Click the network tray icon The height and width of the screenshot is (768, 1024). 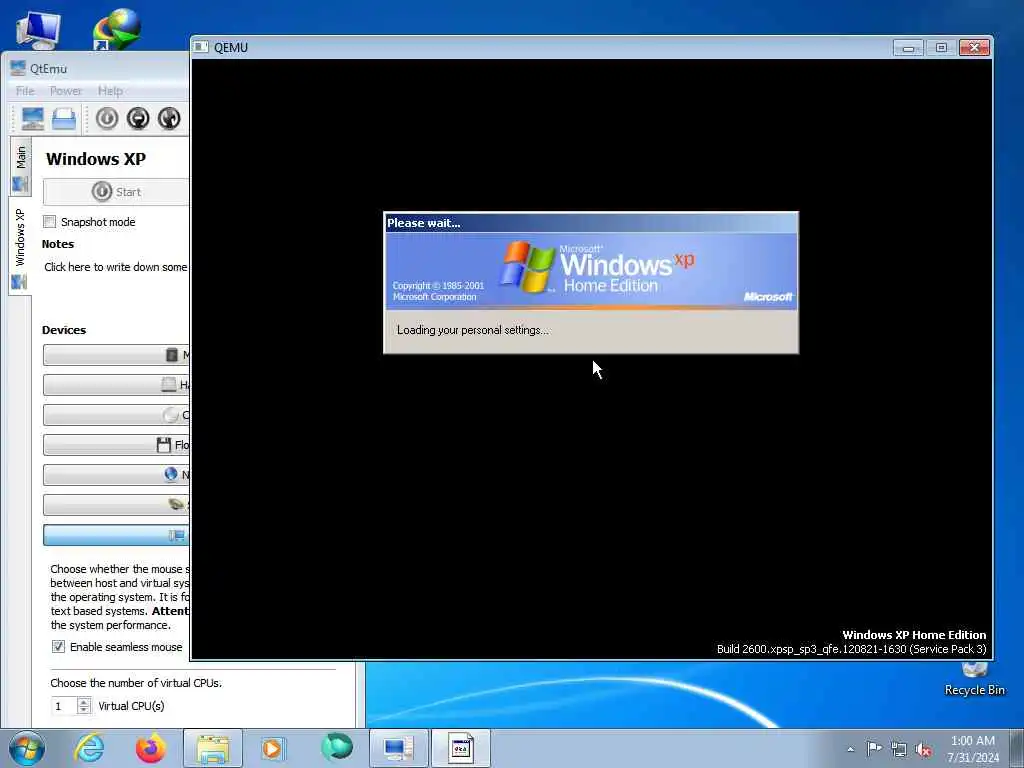[899, 749]
